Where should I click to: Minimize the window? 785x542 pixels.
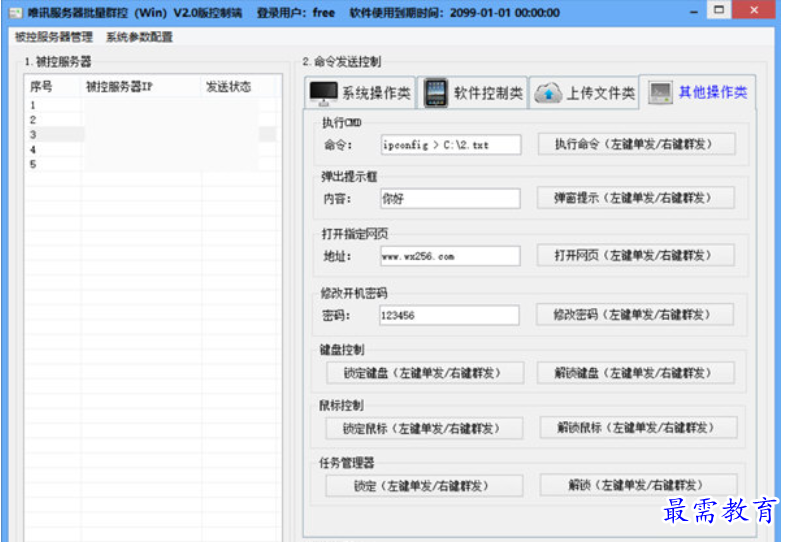pyautogui.click(x=693, y=11)
